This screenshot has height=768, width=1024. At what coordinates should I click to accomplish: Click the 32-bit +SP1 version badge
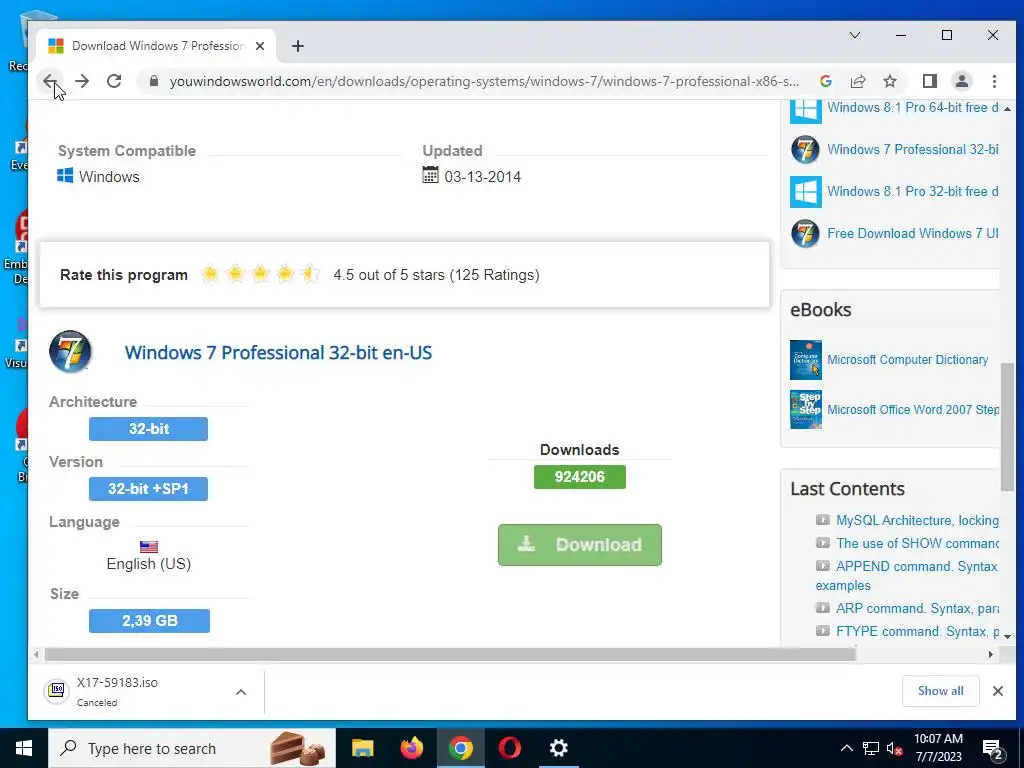(148, 489)
